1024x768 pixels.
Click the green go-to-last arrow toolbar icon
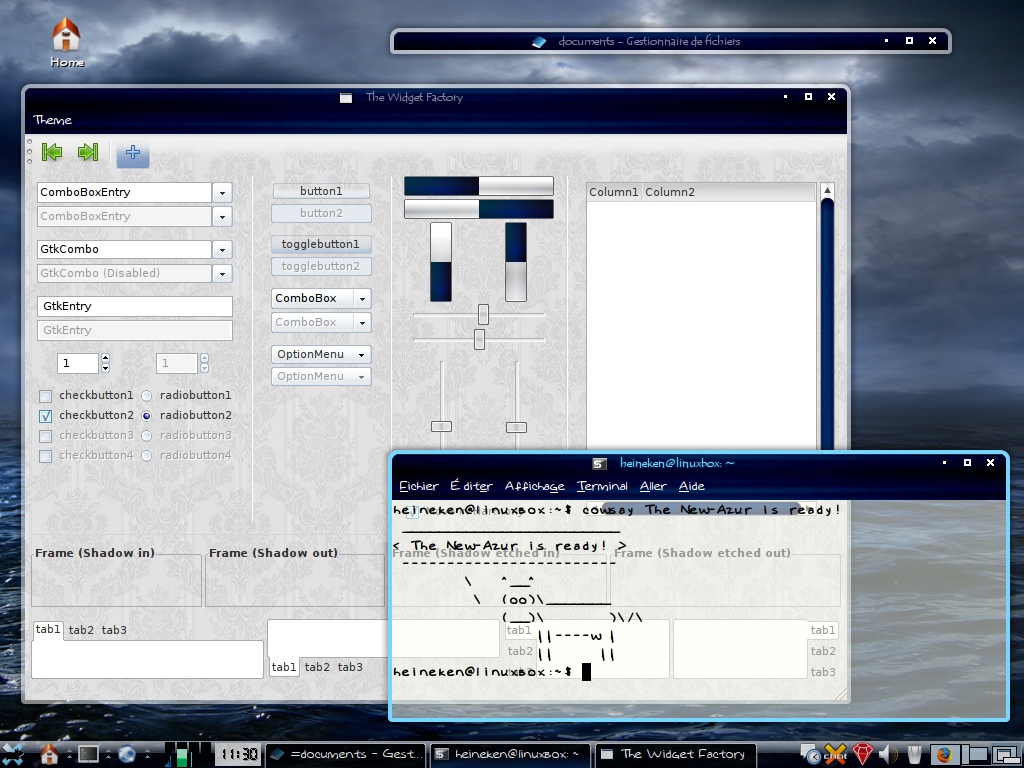point(88,152)
